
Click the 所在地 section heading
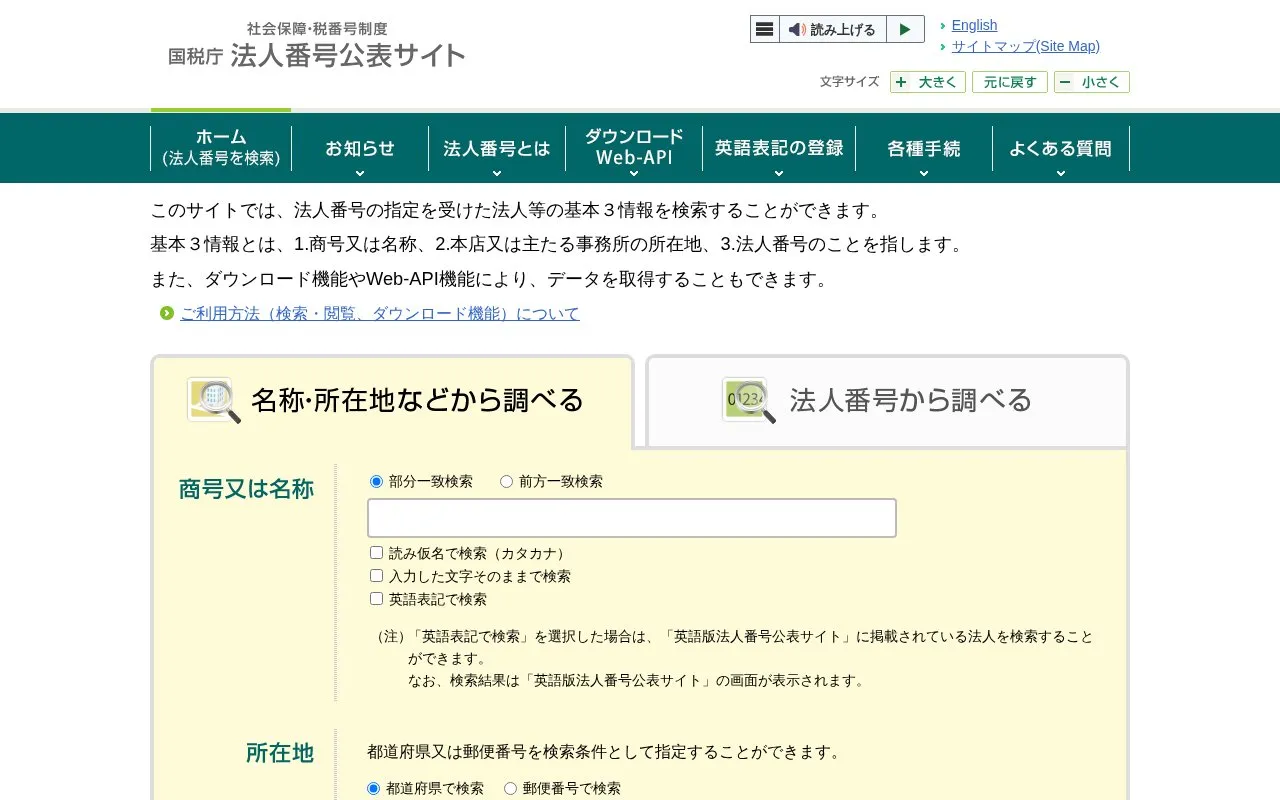(x=280, y=753)
